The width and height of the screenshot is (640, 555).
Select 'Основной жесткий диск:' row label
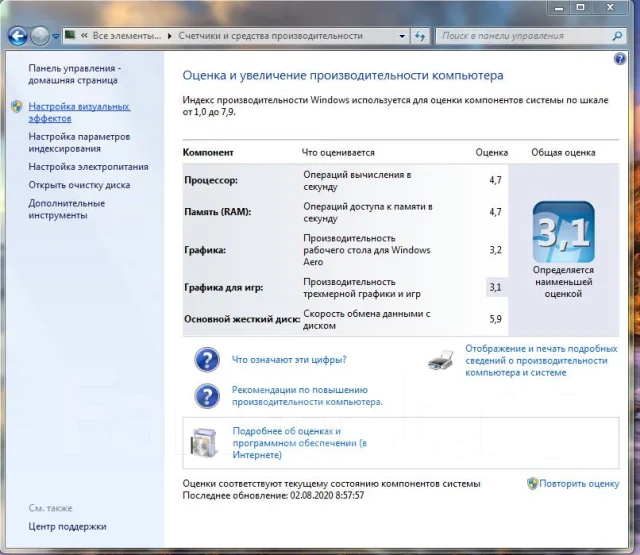pyautogui.click(x=242, y=319)
